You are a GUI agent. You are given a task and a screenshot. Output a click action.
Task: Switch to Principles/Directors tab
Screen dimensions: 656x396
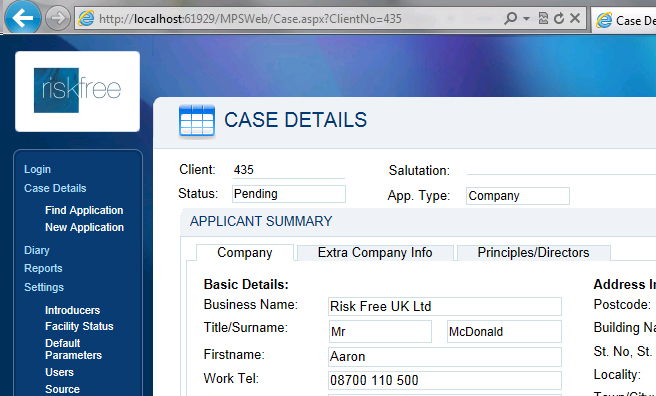pyautogui.click(x=533, y=253)
